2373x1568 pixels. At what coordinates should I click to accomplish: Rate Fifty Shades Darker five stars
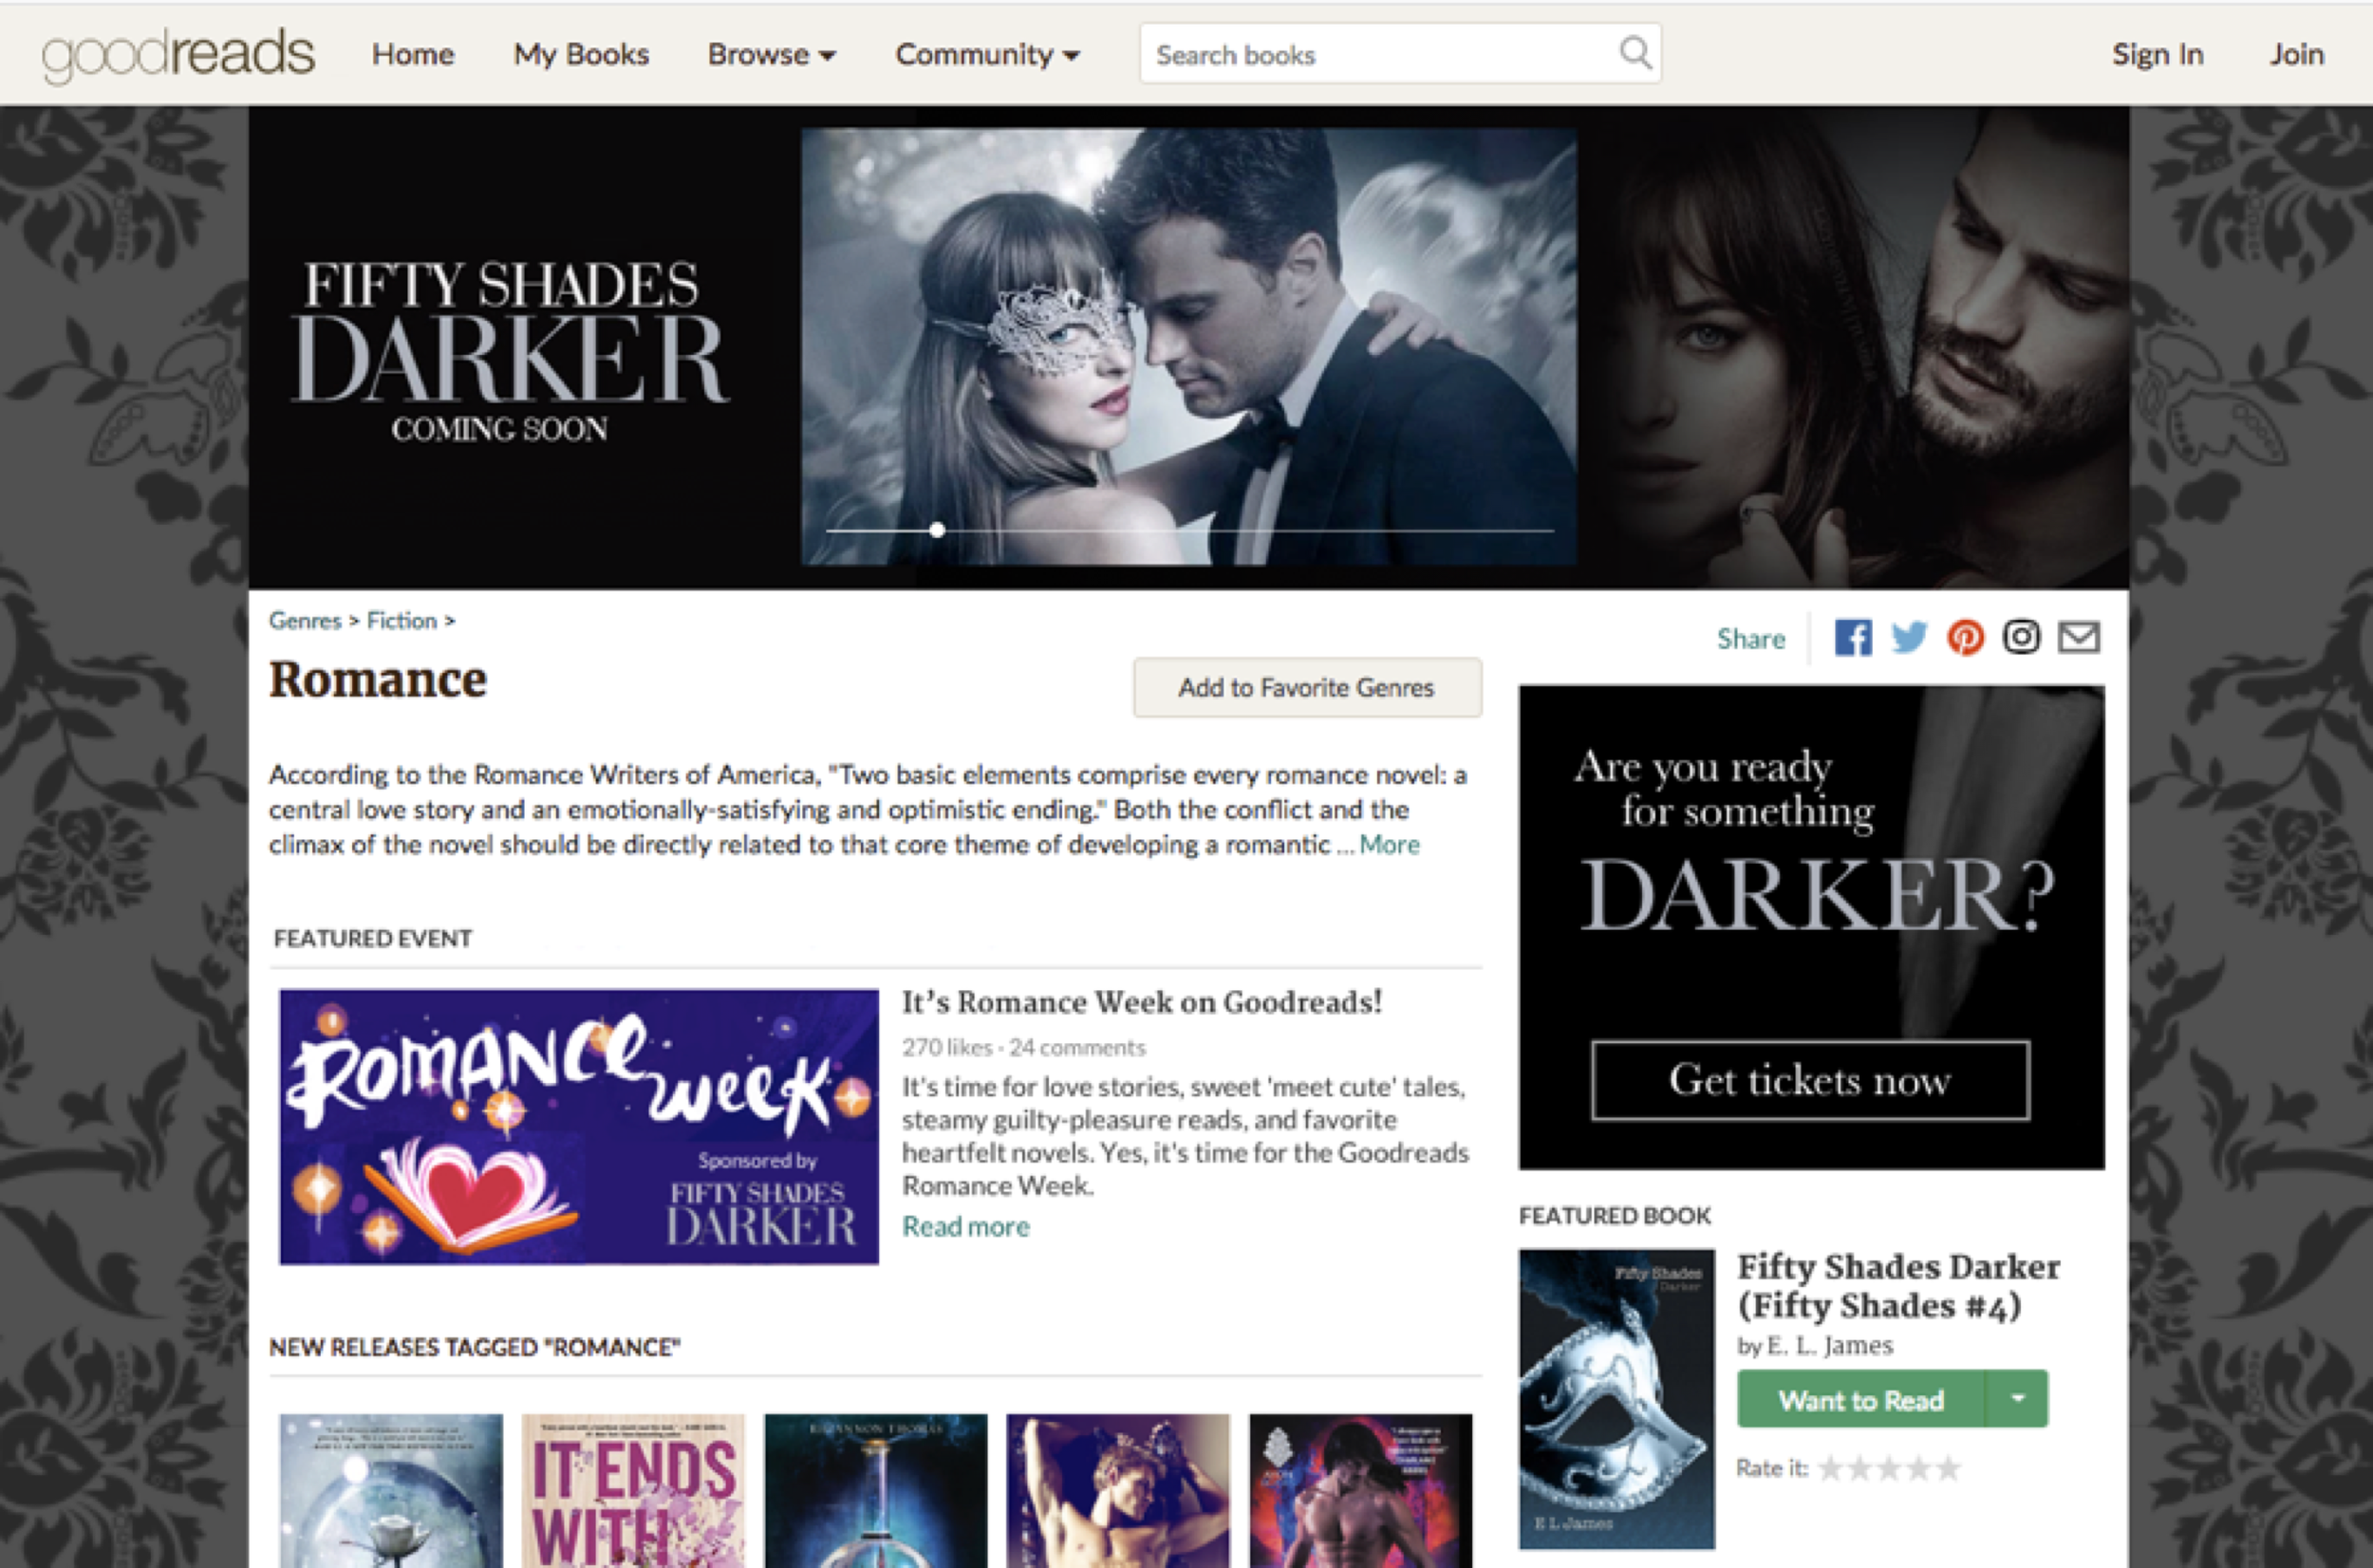1948,1468
